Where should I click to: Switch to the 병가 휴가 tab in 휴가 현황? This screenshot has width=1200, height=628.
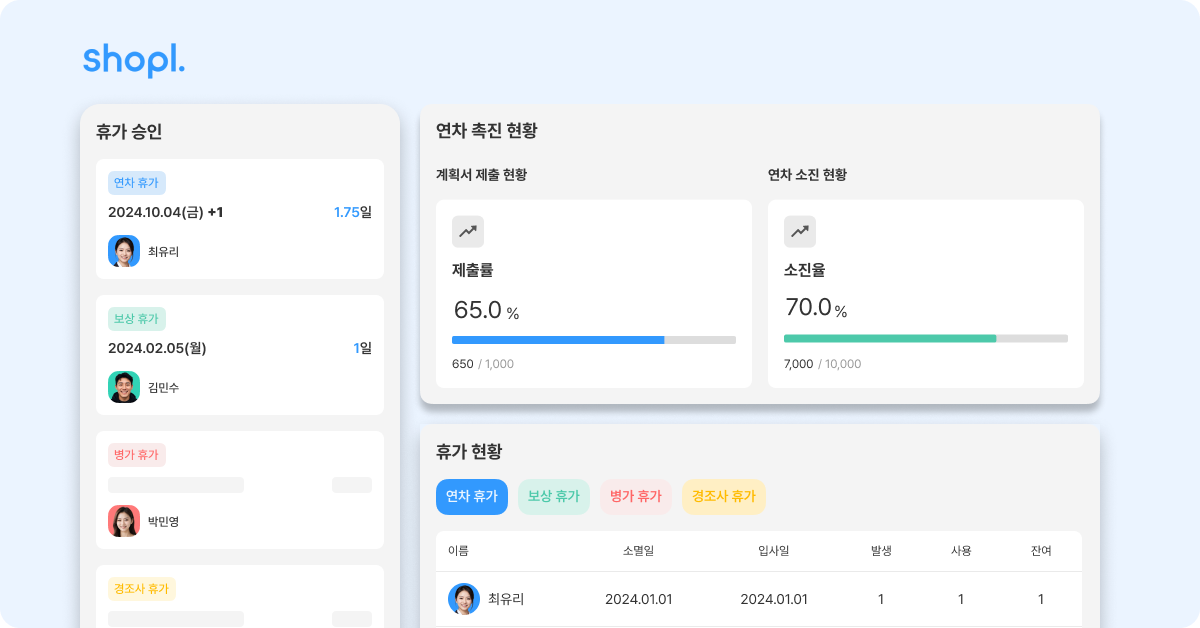[x=636, y=497]
